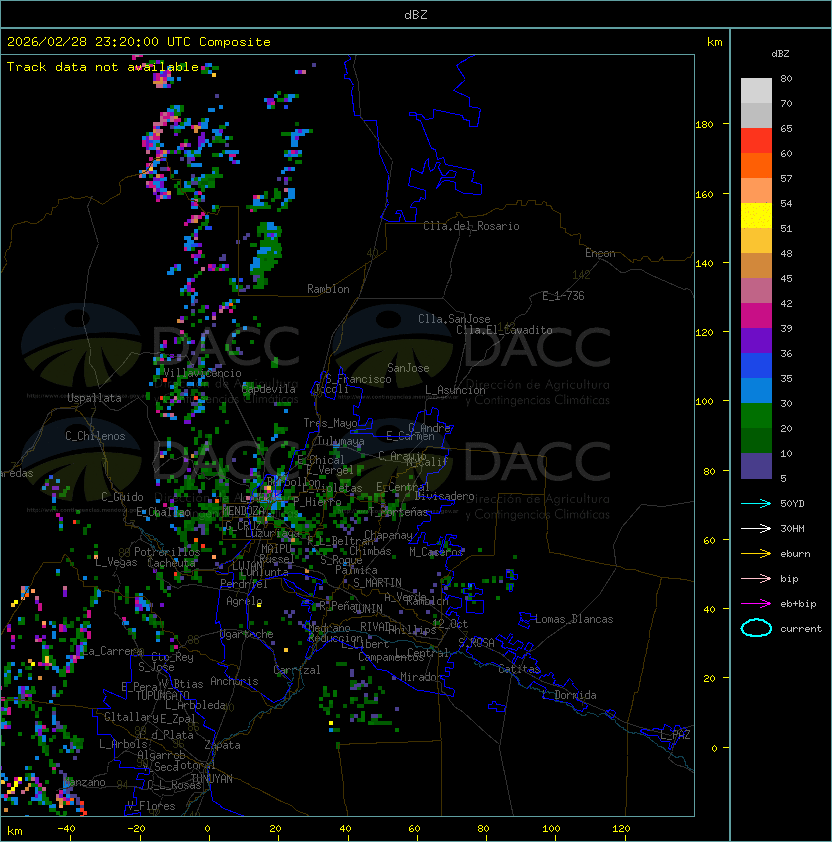Image resolution: width=832 pixels, height=842 pixels.
Task: Click the '100' tick on vertical km axis
Action: 704,402
